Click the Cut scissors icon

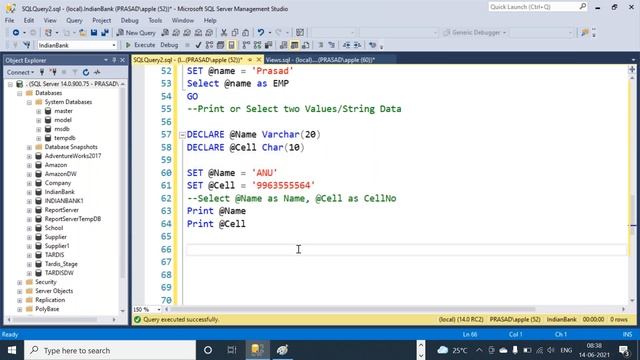pos(224,33)
